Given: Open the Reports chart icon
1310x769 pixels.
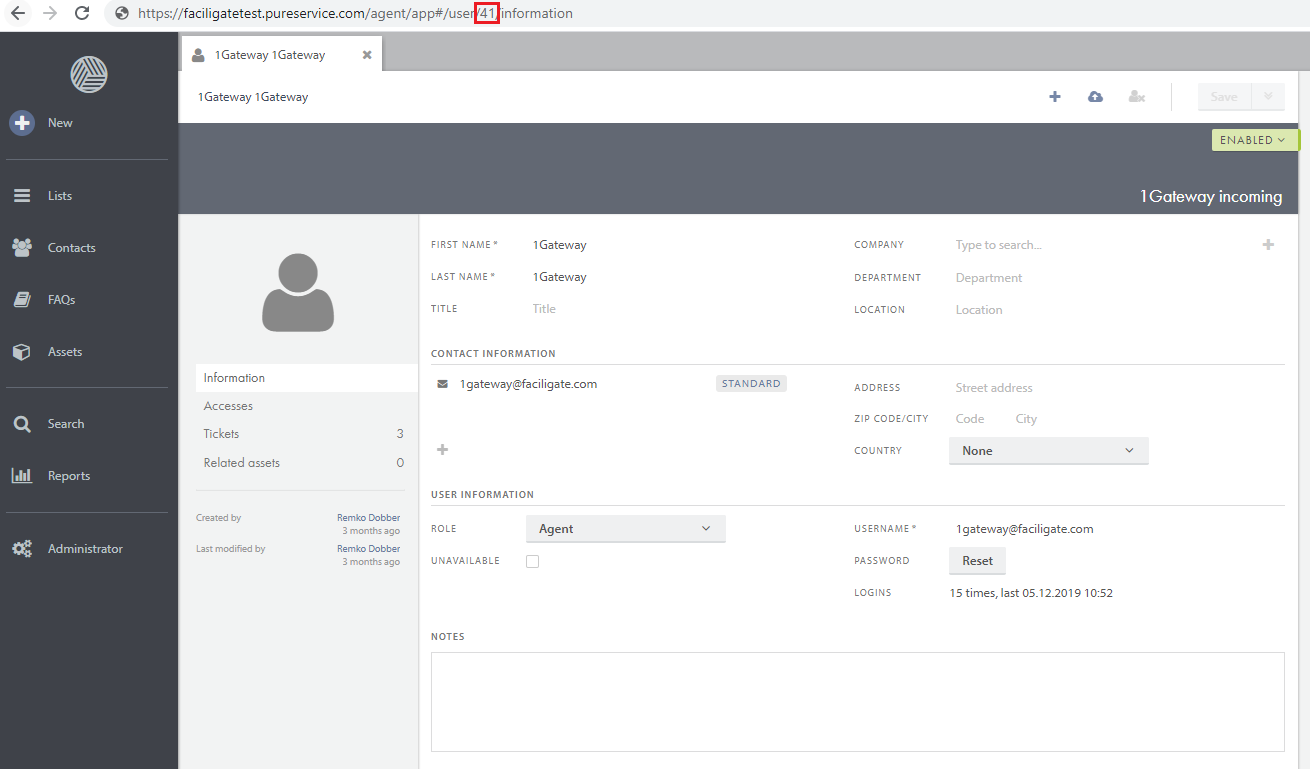Looking at the screenshot, I should point(22,476).
